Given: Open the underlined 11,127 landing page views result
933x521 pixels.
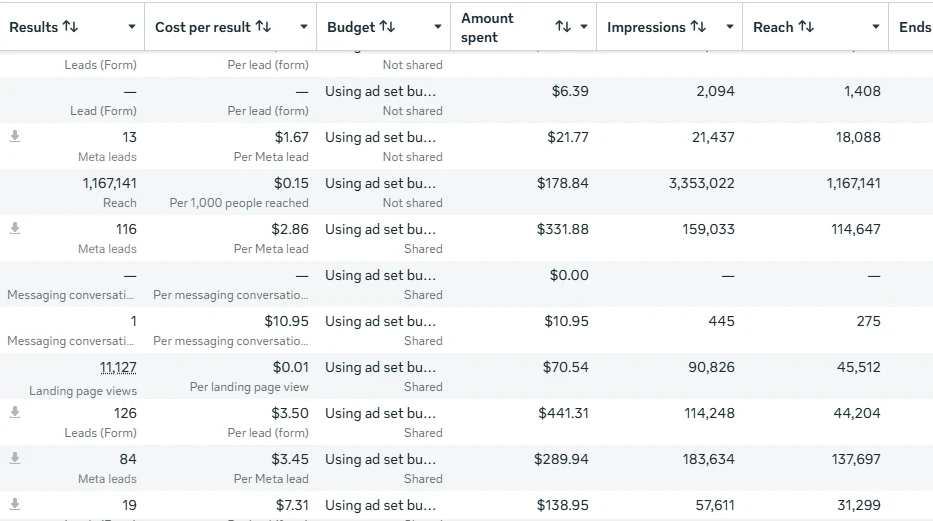Looking at the screenshot, I should point(118,368).
